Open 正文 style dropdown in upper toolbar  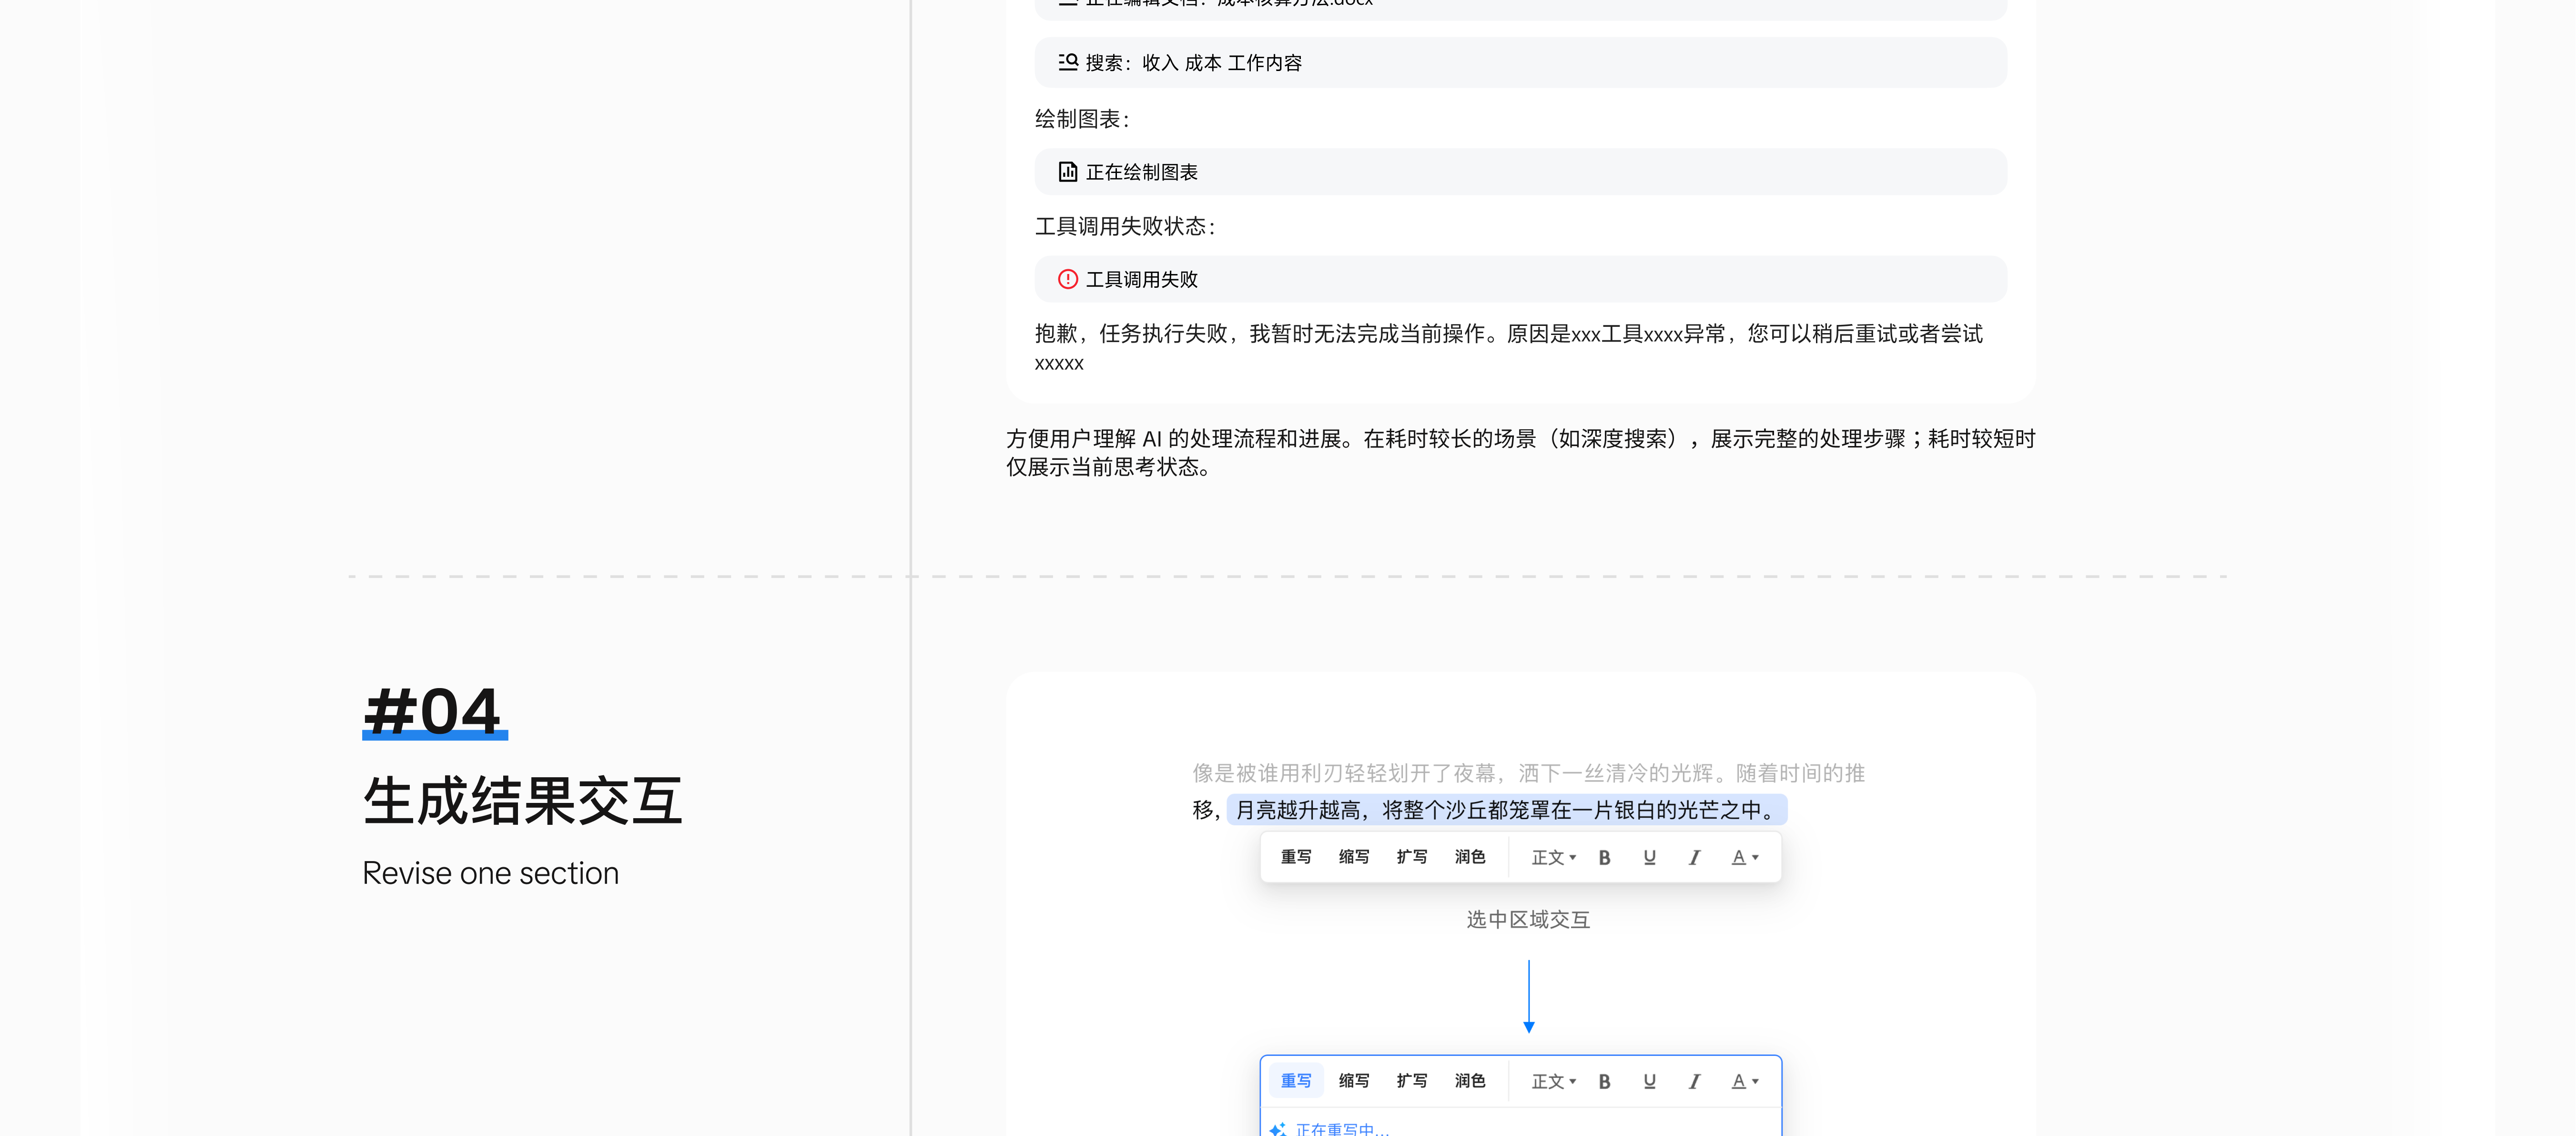pyautogui.click(x=1553, y=857)
